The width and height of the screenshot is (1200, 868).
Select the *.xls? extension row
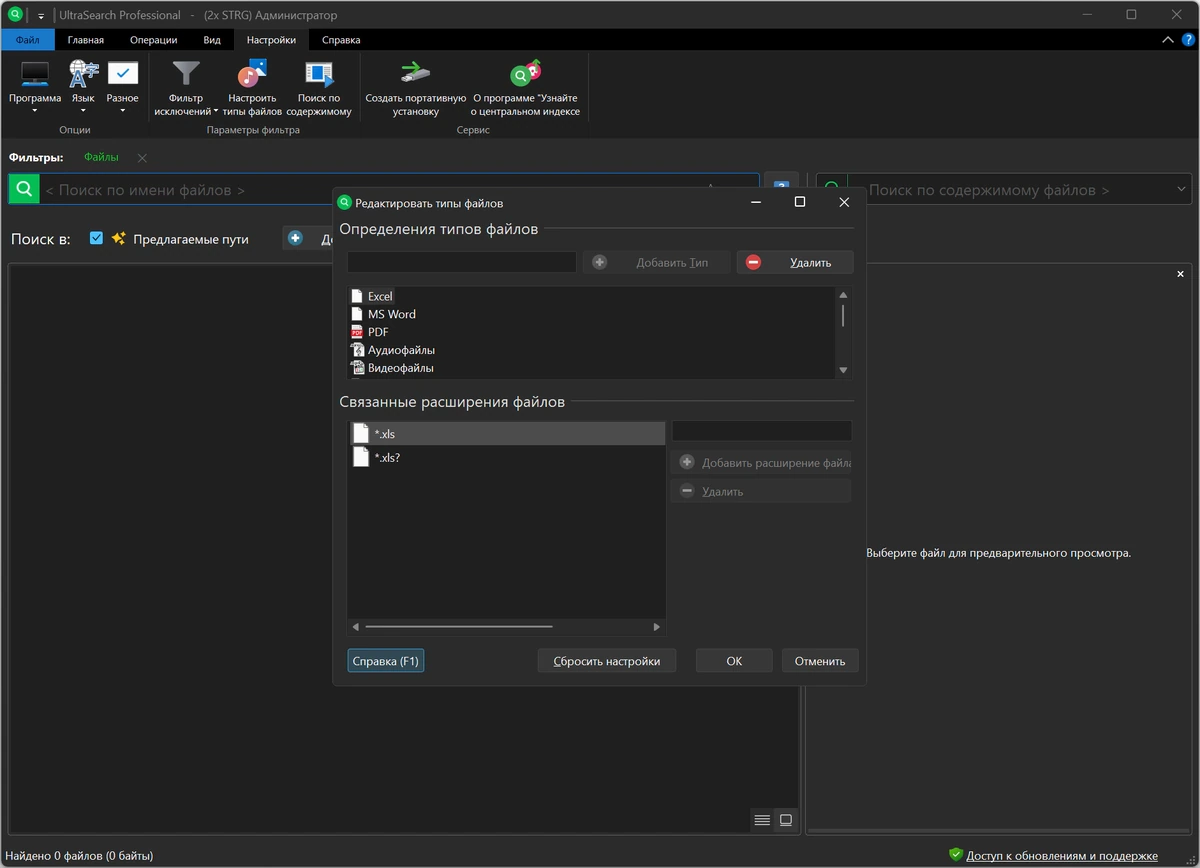click(x=506, y=457)
